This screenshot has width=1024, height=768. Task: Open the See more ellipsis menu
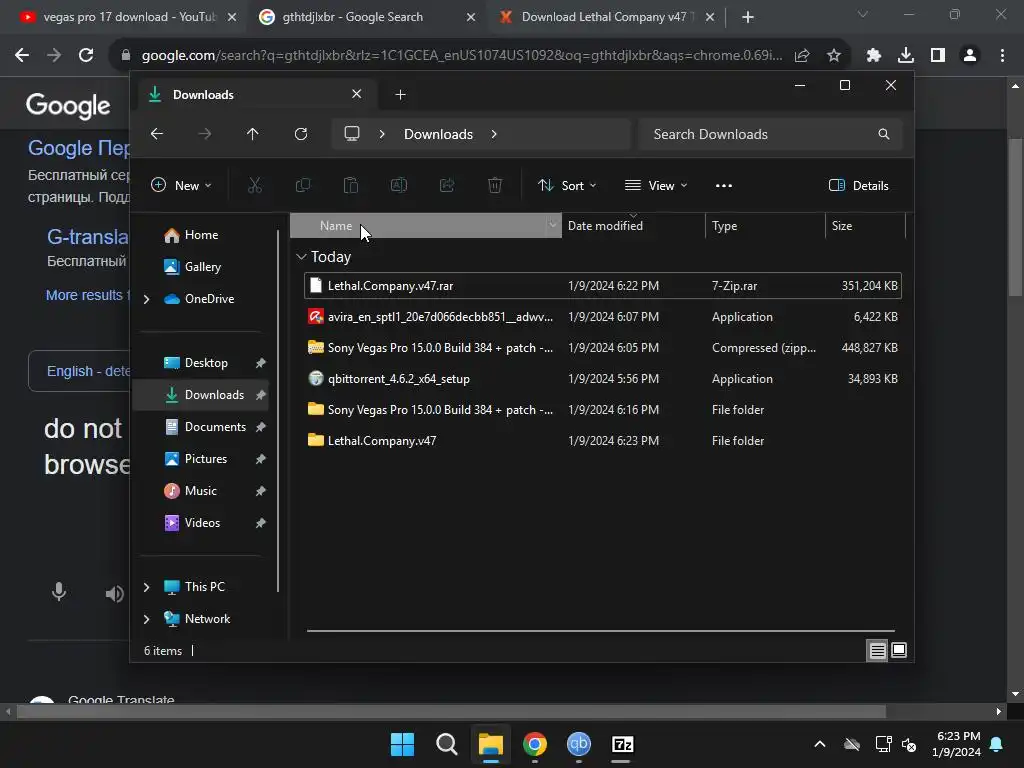pyautogui.click(x=724, y=185)
